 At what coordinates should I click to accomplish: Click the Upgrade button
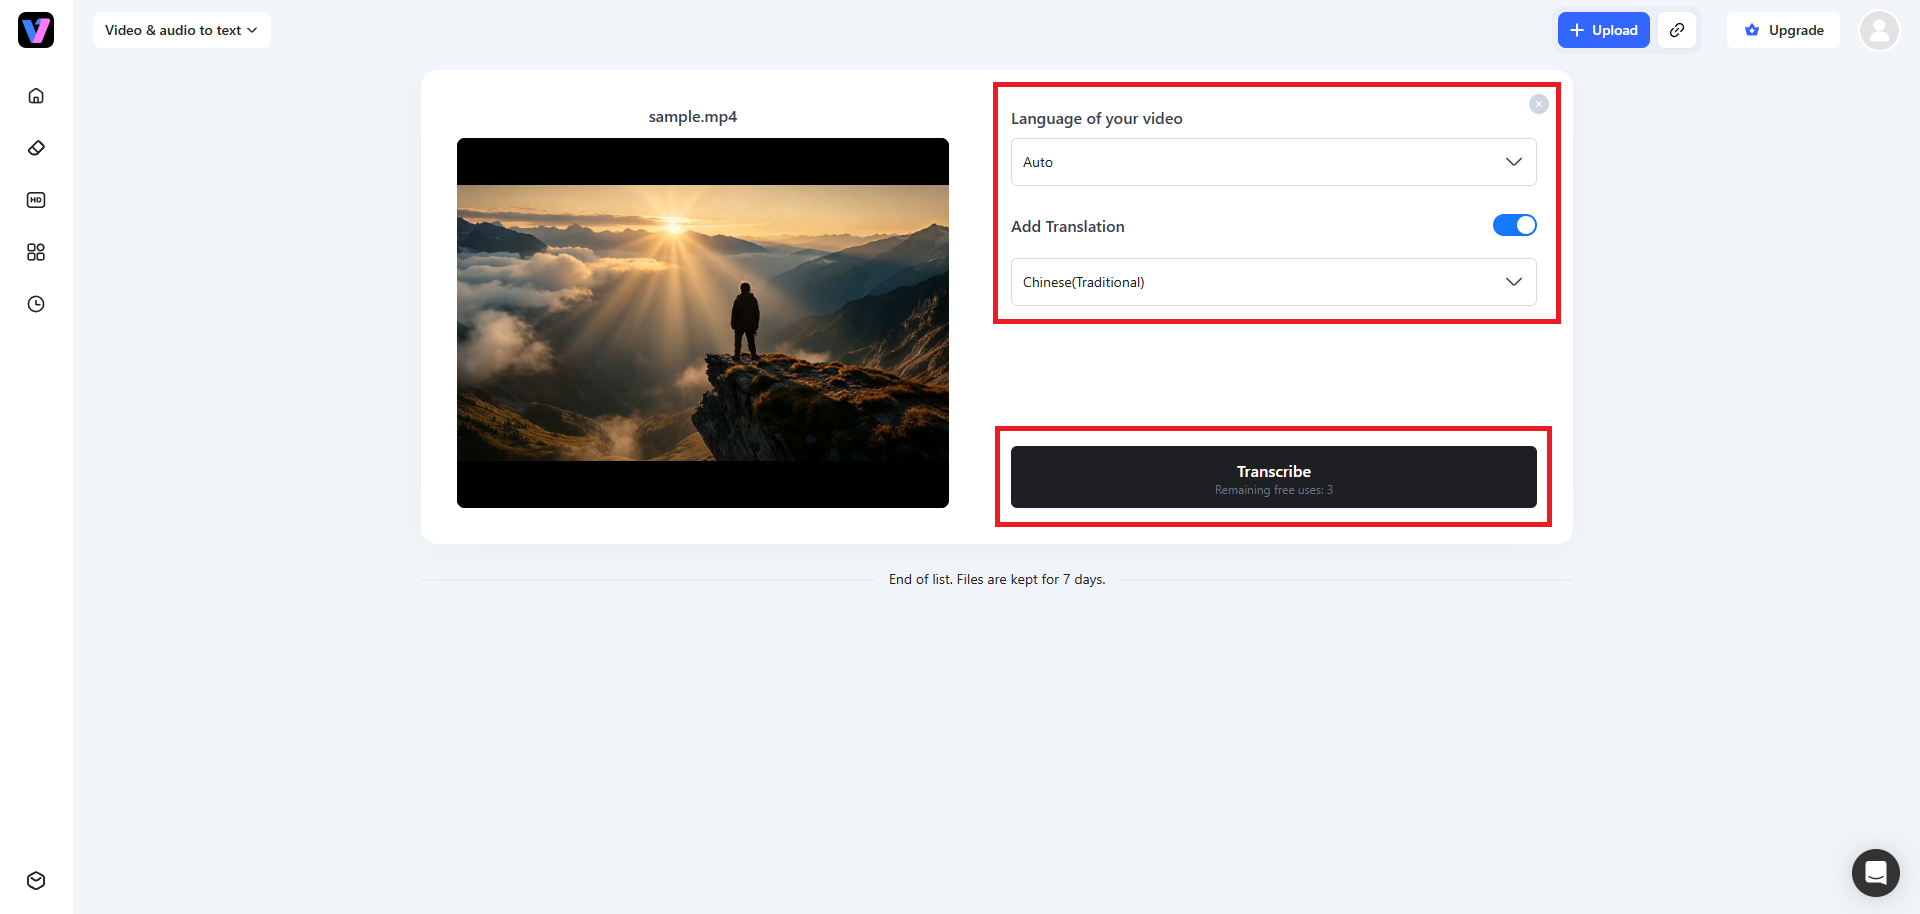[1783, 30]
